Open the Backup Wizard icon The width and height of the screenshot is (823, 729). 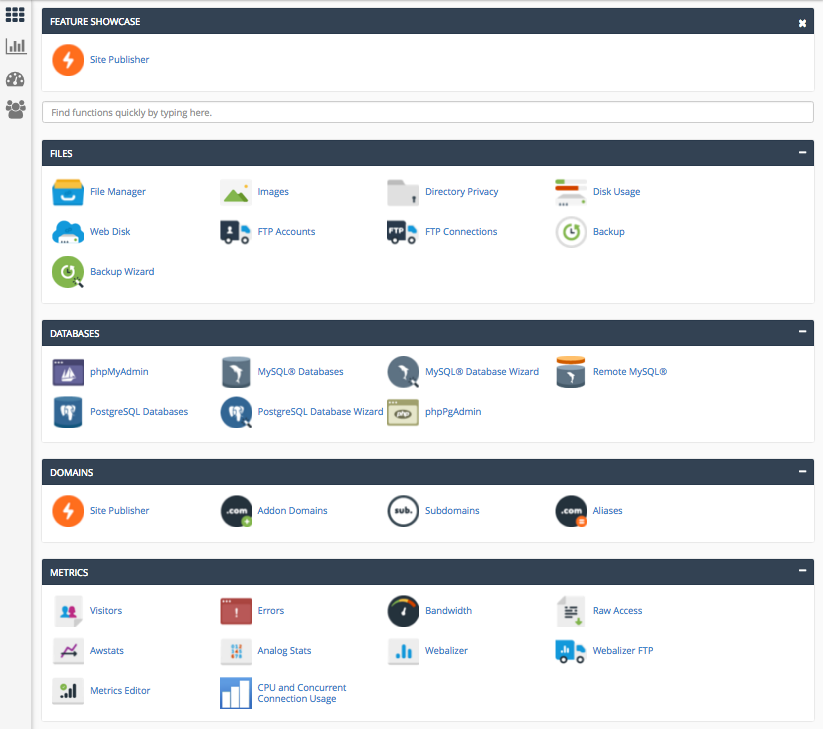pyautogui.click(x=68, y=272)
